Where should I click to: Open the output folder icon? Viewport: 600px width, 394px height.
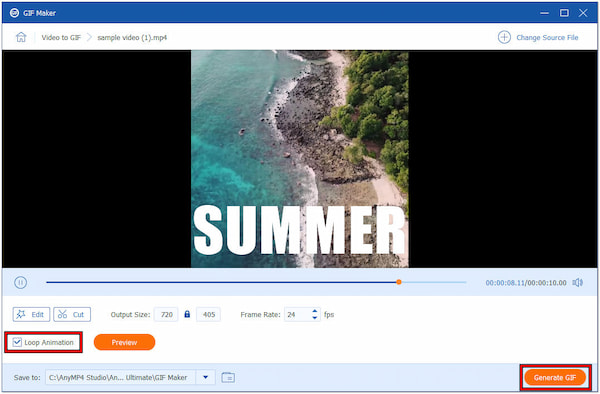[228, 377]
